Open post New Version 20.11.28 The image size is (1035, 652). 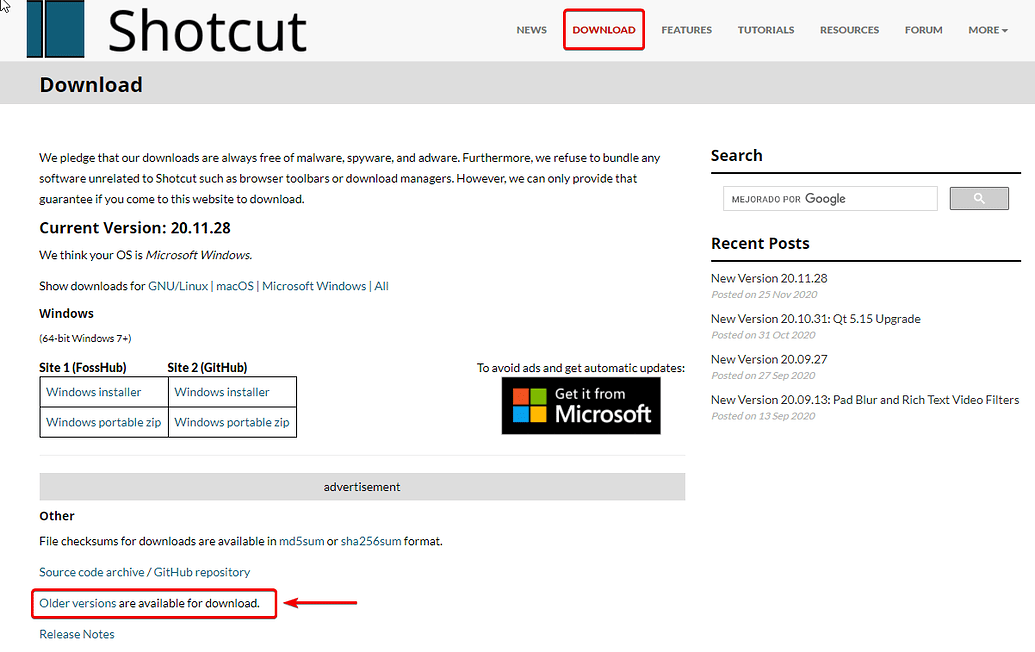point(769,278)
